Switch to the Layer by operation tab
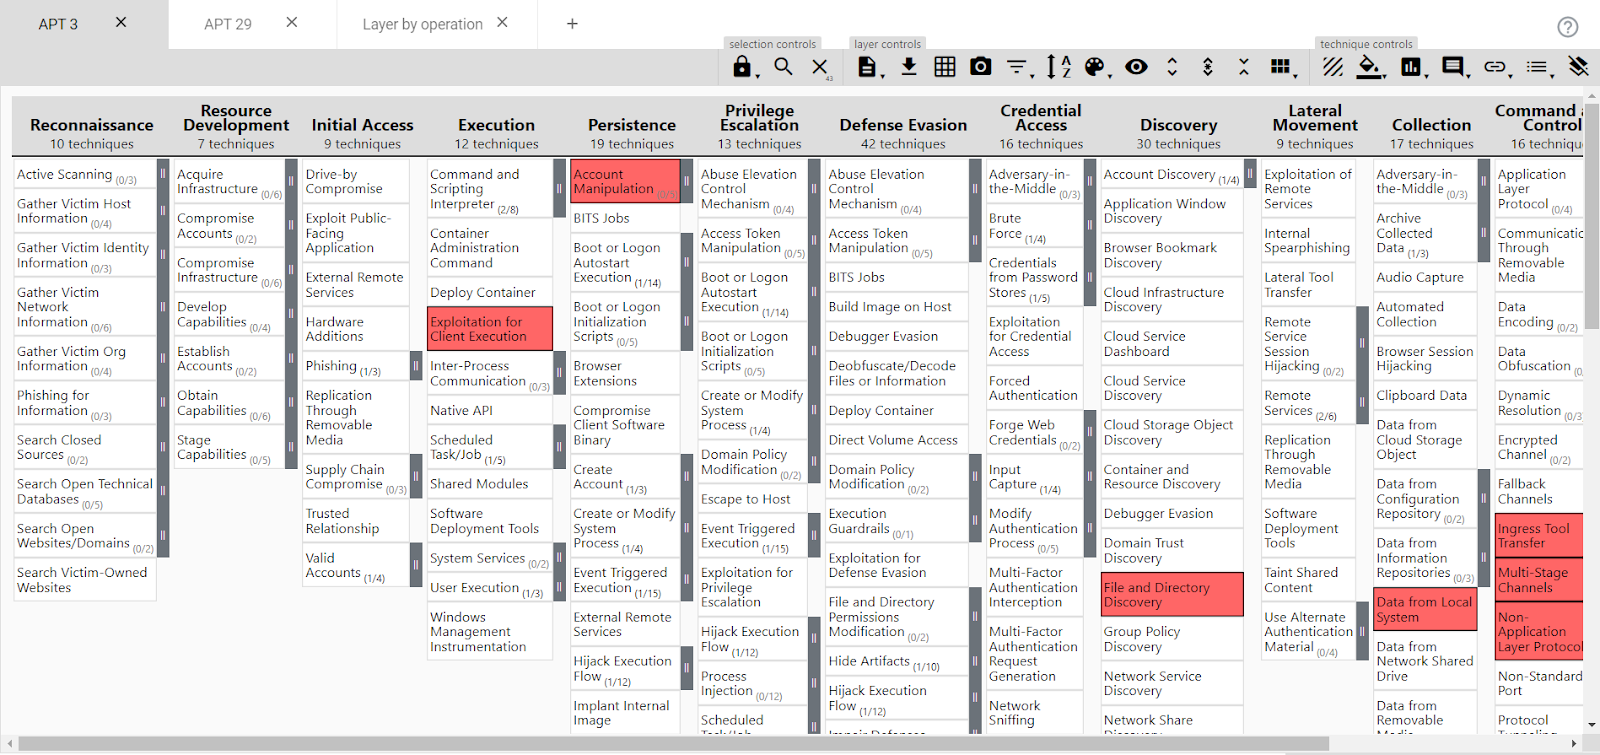The image size is (1600, 755). pyautogui.click(x=422, y=24)
